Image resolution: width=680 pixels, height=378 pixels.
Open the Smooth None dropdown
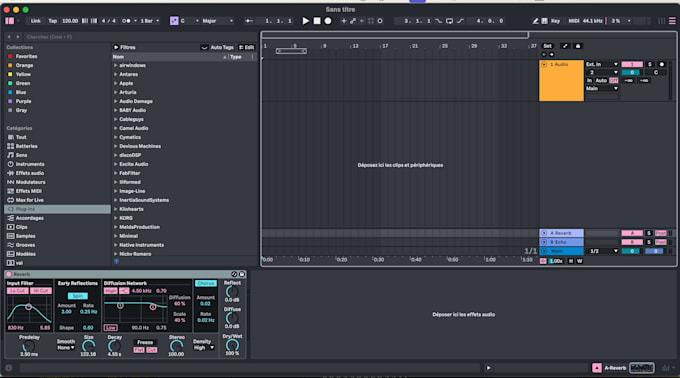[x=66, y=348]
